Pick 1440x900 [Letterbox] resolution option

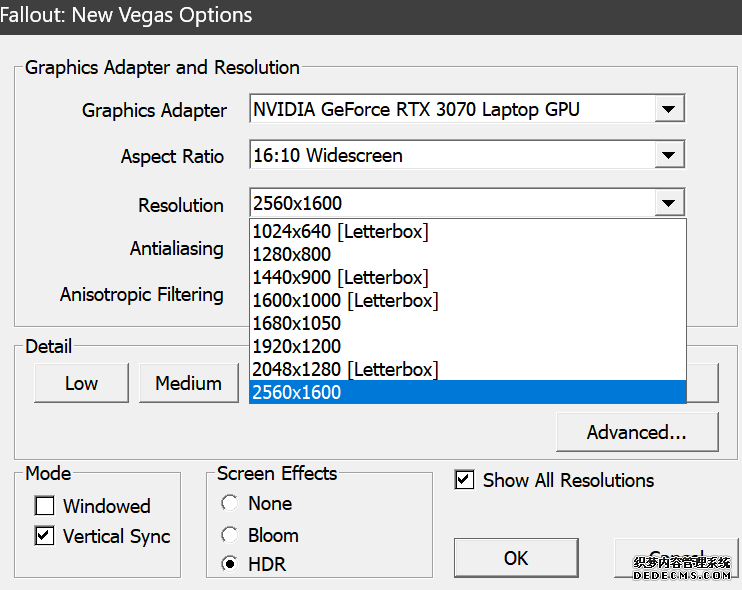tap(340, 277)
